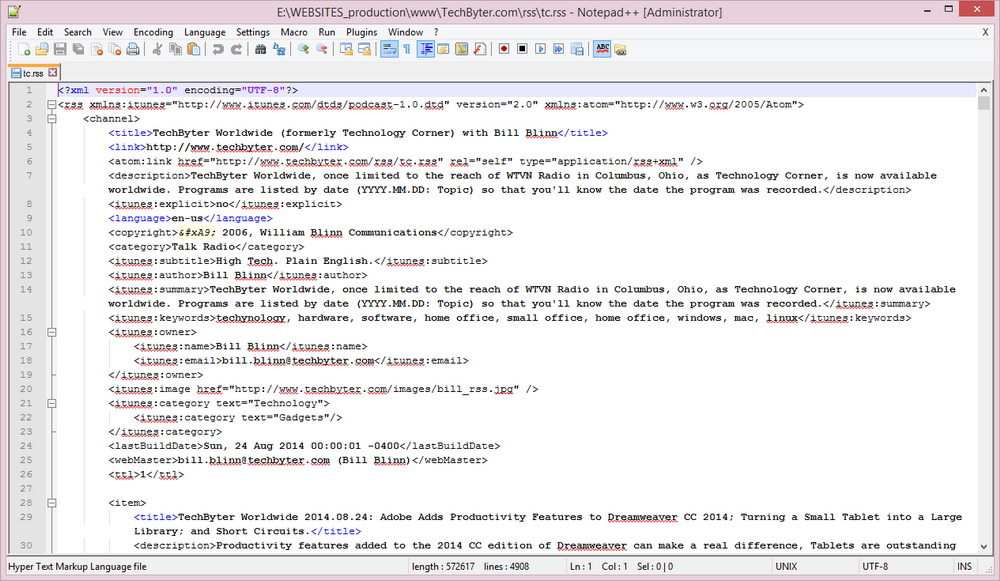Click the Copy toolbar icon
The height and width of the screenshot is (581, 1000).
click(175, 49)
